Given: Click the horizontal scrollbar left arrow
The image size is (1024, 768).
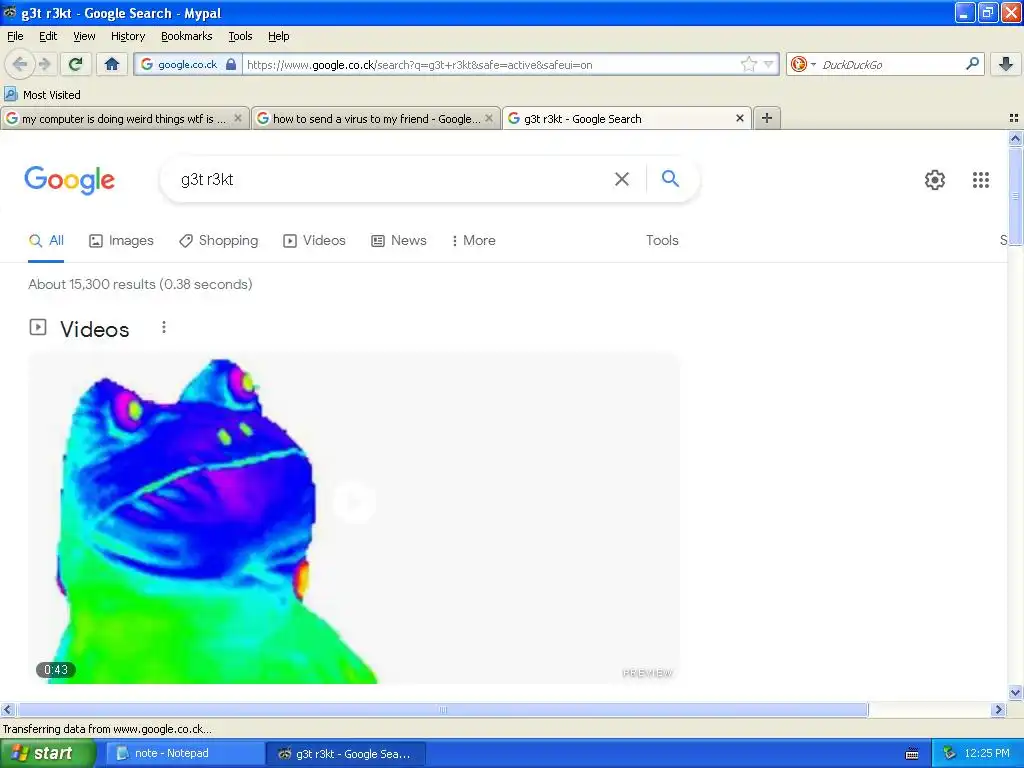Looking at the screenshot, I should pyautogui.click(x=8, y=709).
